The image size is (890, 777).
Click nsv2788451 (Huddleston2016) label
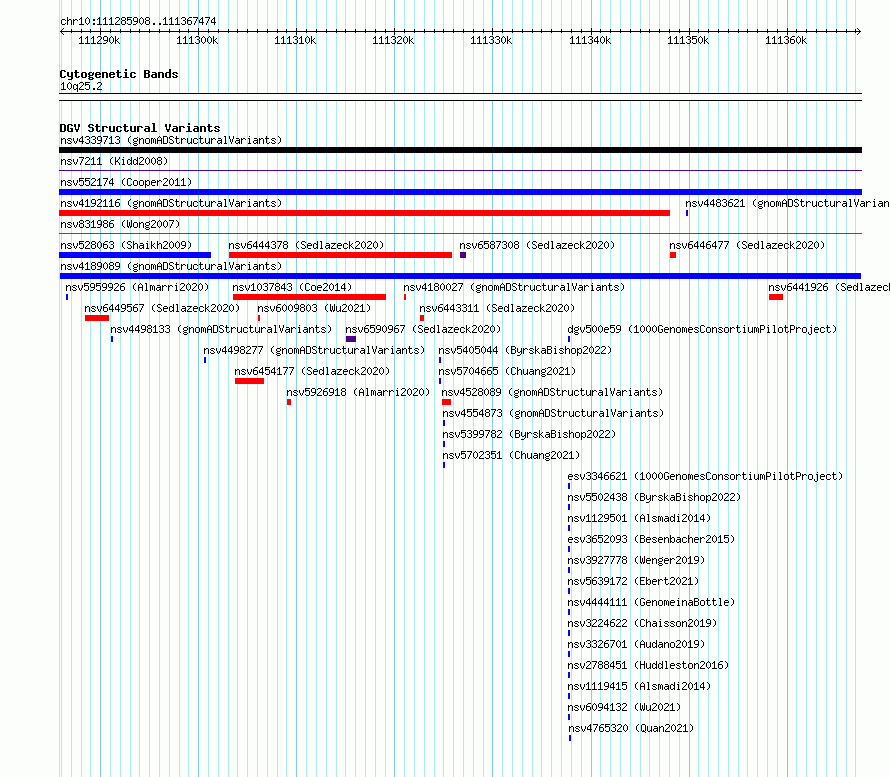648,665
